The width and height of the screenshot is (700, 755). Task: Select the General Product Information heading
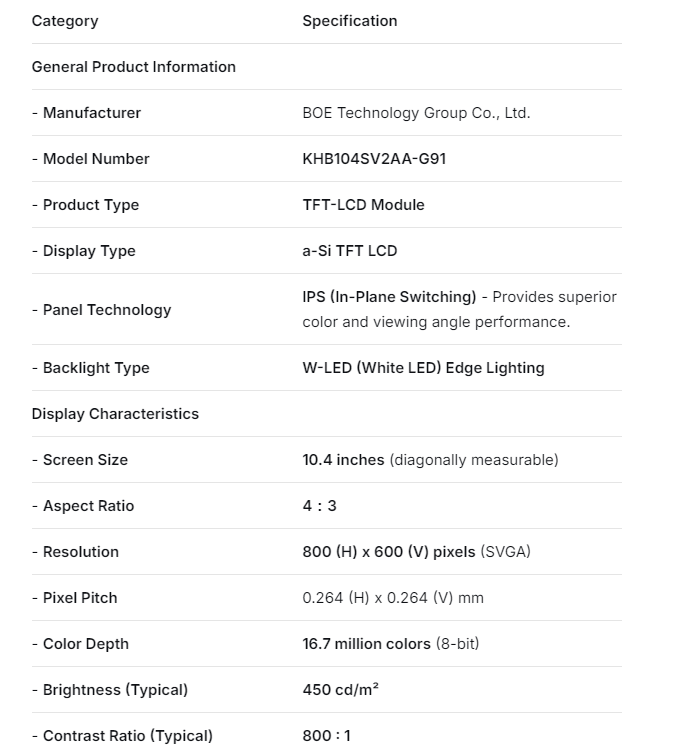(134, 67)
